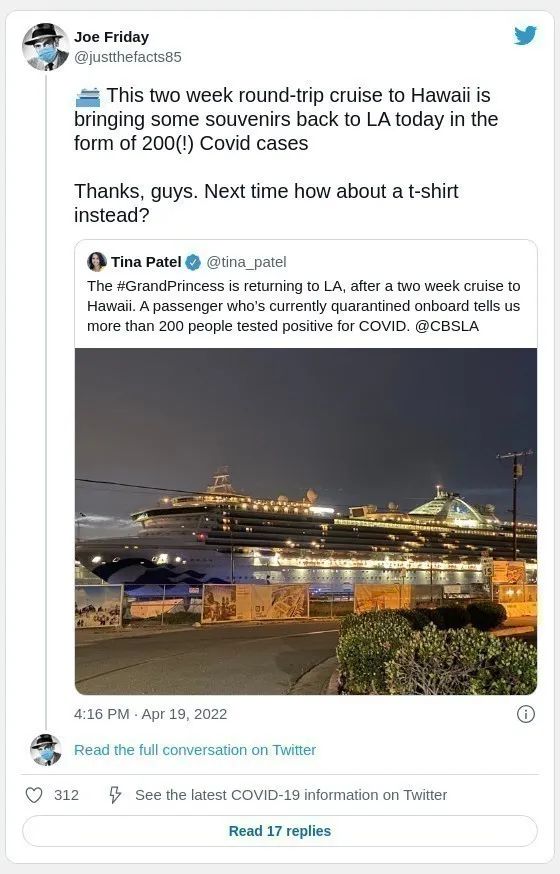Screen dimensions: 560x874
Task: Click the Read 17 replies button
Action: pyautogui.click(x=280, y=831)
